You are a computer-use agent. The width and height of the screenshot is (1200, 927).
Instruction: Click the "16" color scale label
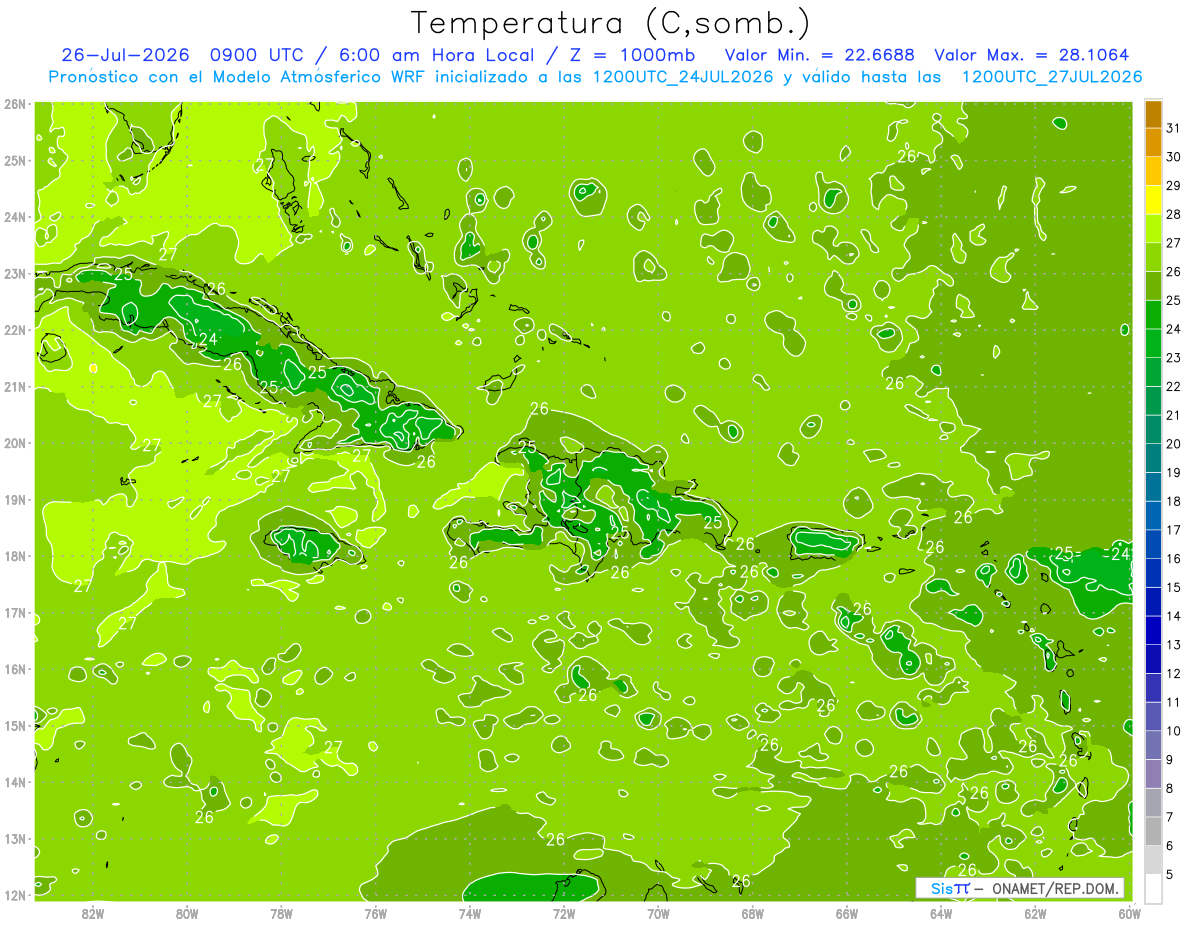(1174, 558)
